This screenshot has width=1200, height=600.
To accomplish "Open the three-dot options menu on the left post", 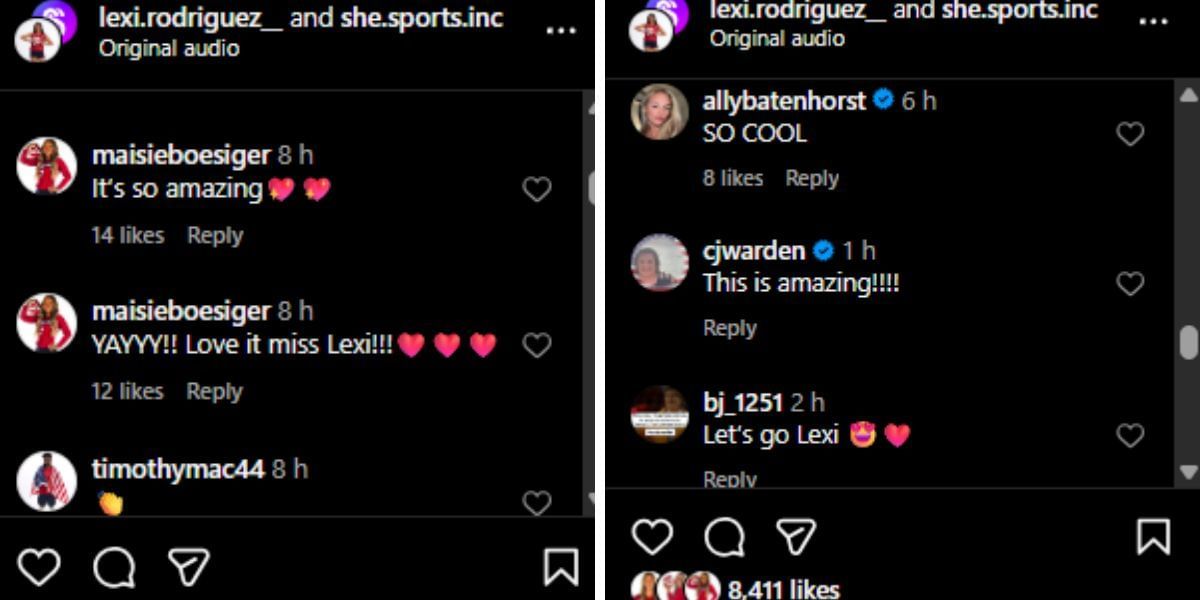I will (562, 30).
